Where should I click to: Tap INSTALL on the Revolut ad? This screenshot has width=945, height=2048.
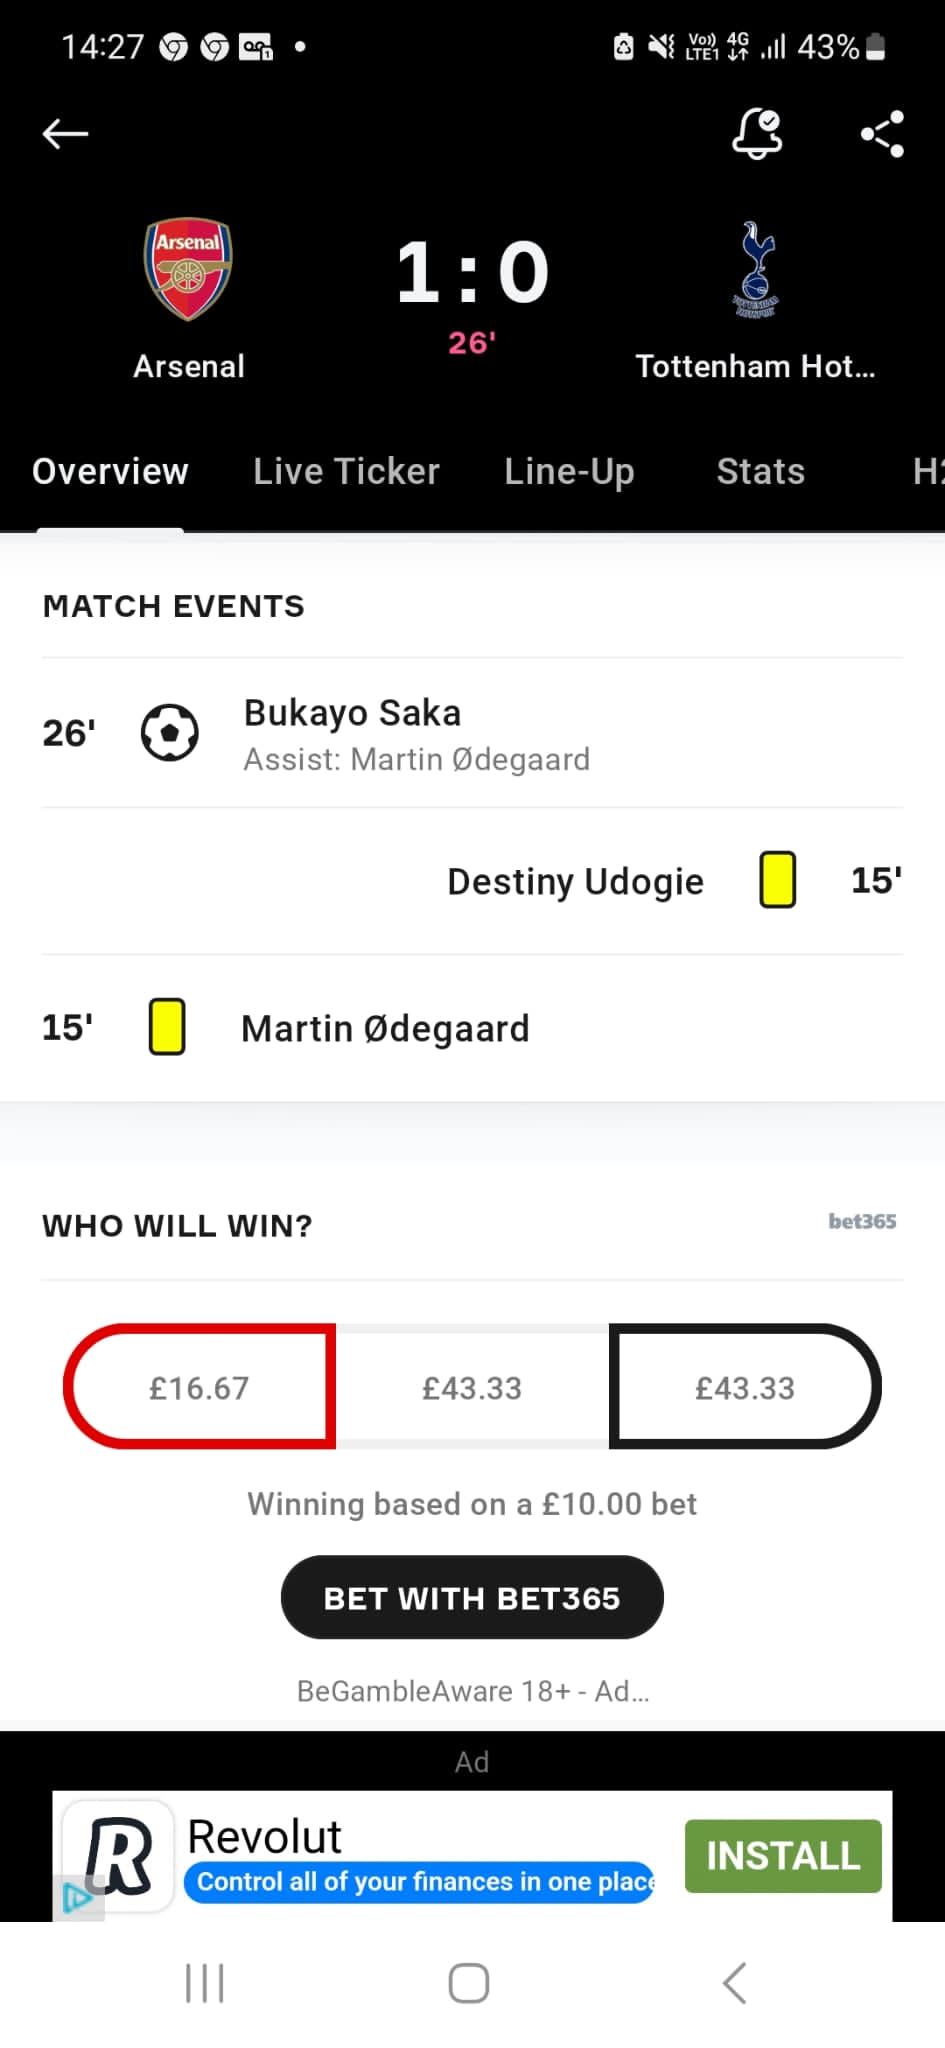pos(783,1856)
